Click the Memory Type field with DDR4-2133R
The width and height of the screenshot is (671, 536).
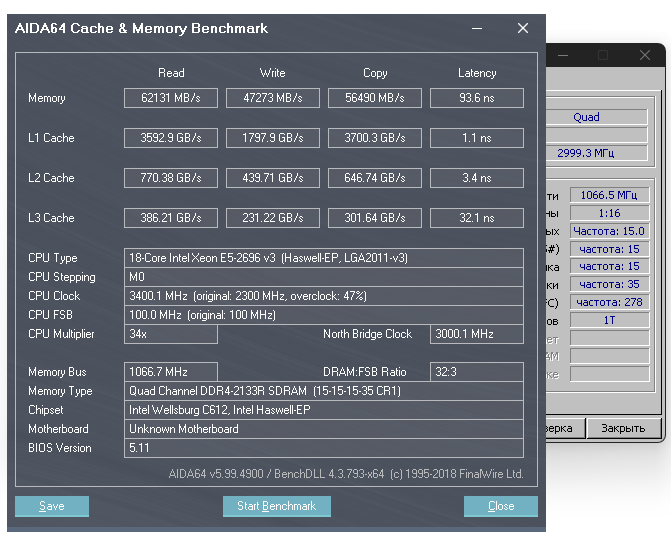[324, 391]
